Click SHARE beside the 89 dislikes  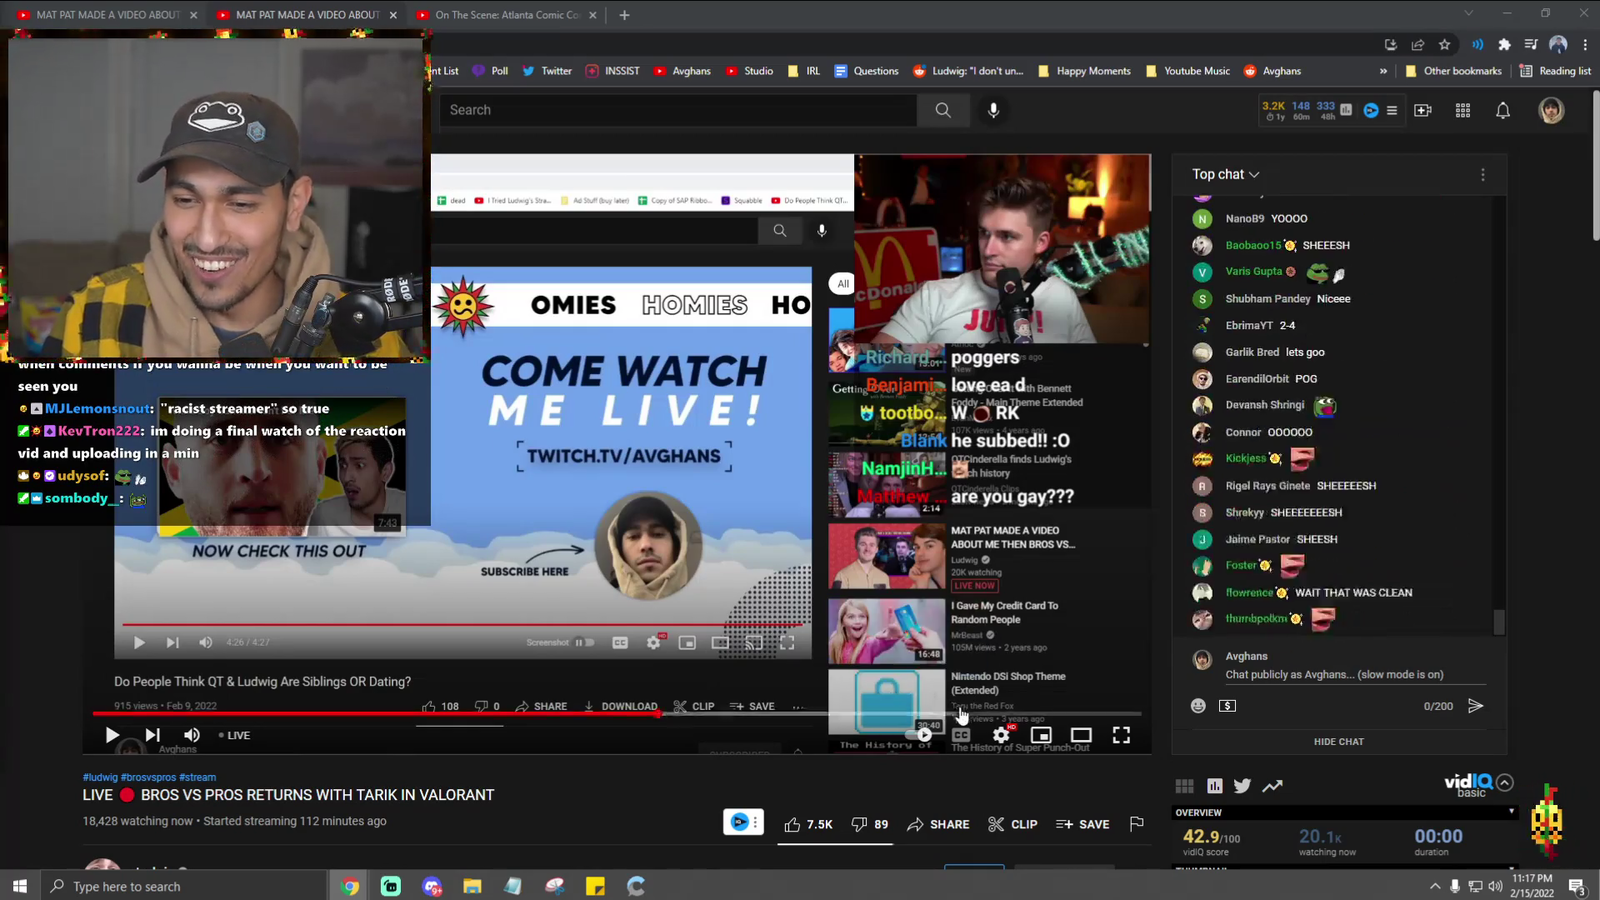[938, 824]
